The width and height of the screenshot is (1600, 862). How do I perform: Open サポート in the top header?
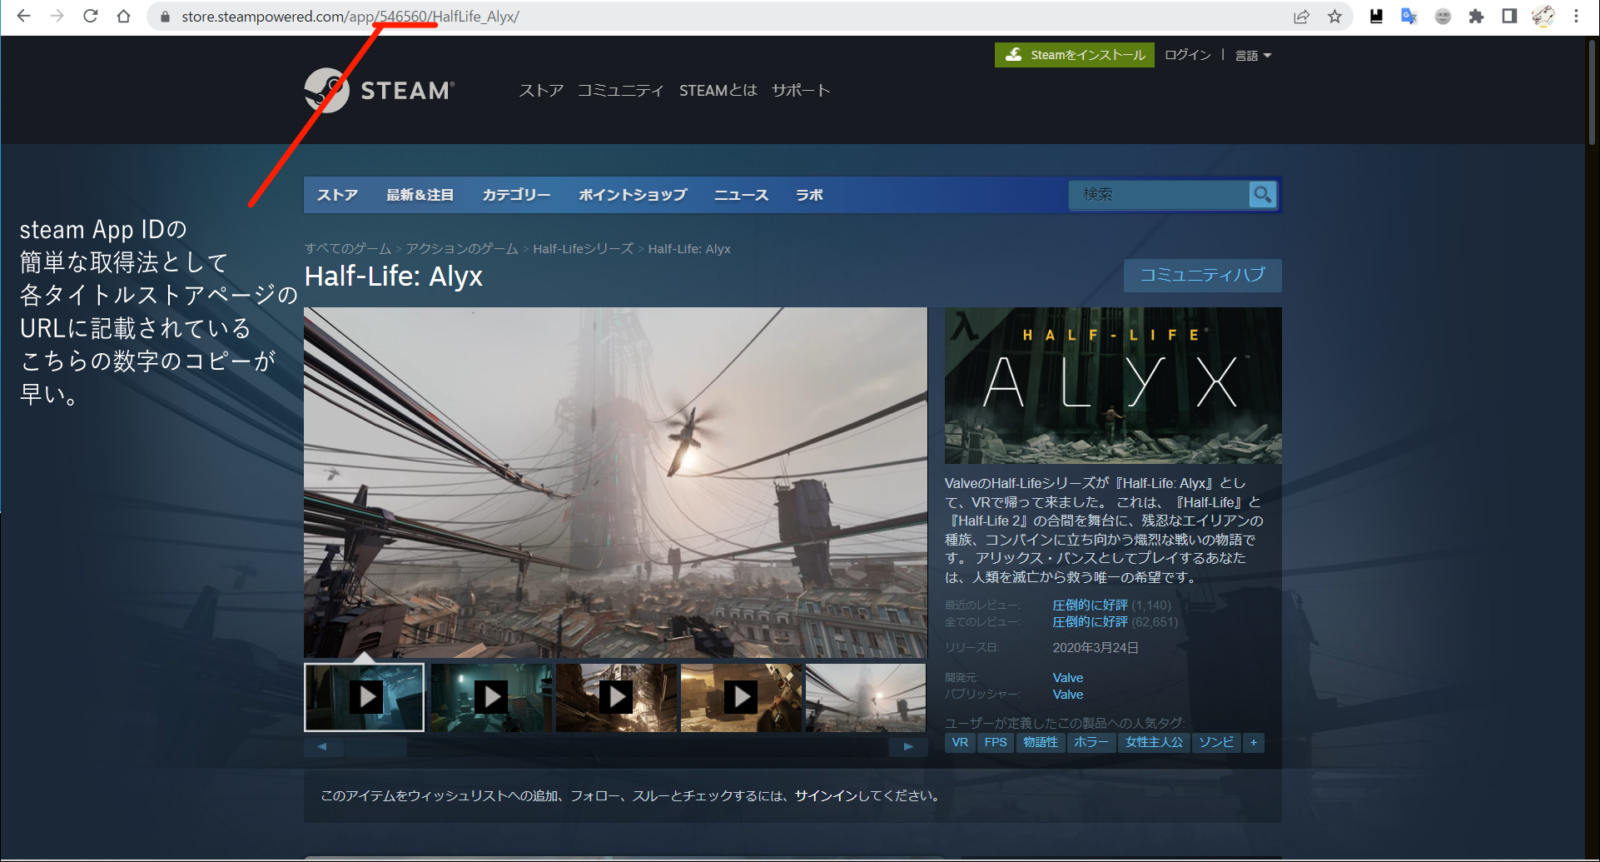[x=801, y=90]
